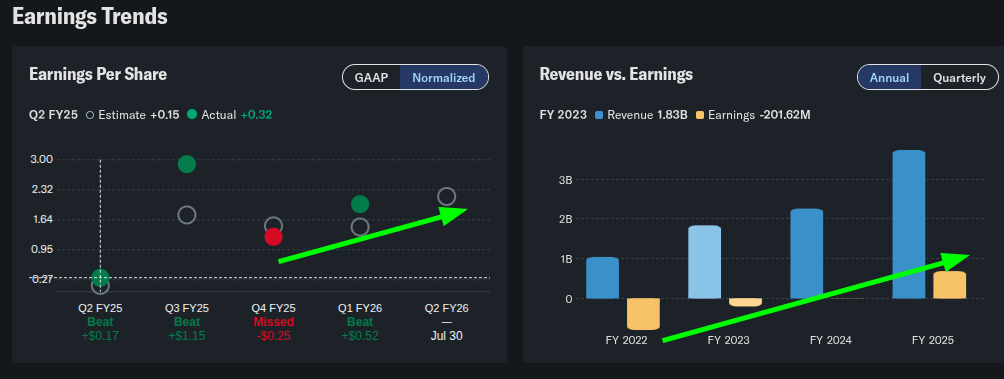Click the Missed label under Q4 FY25
This screenshot has width=1004, height=379.
click(x=273, y=321)
